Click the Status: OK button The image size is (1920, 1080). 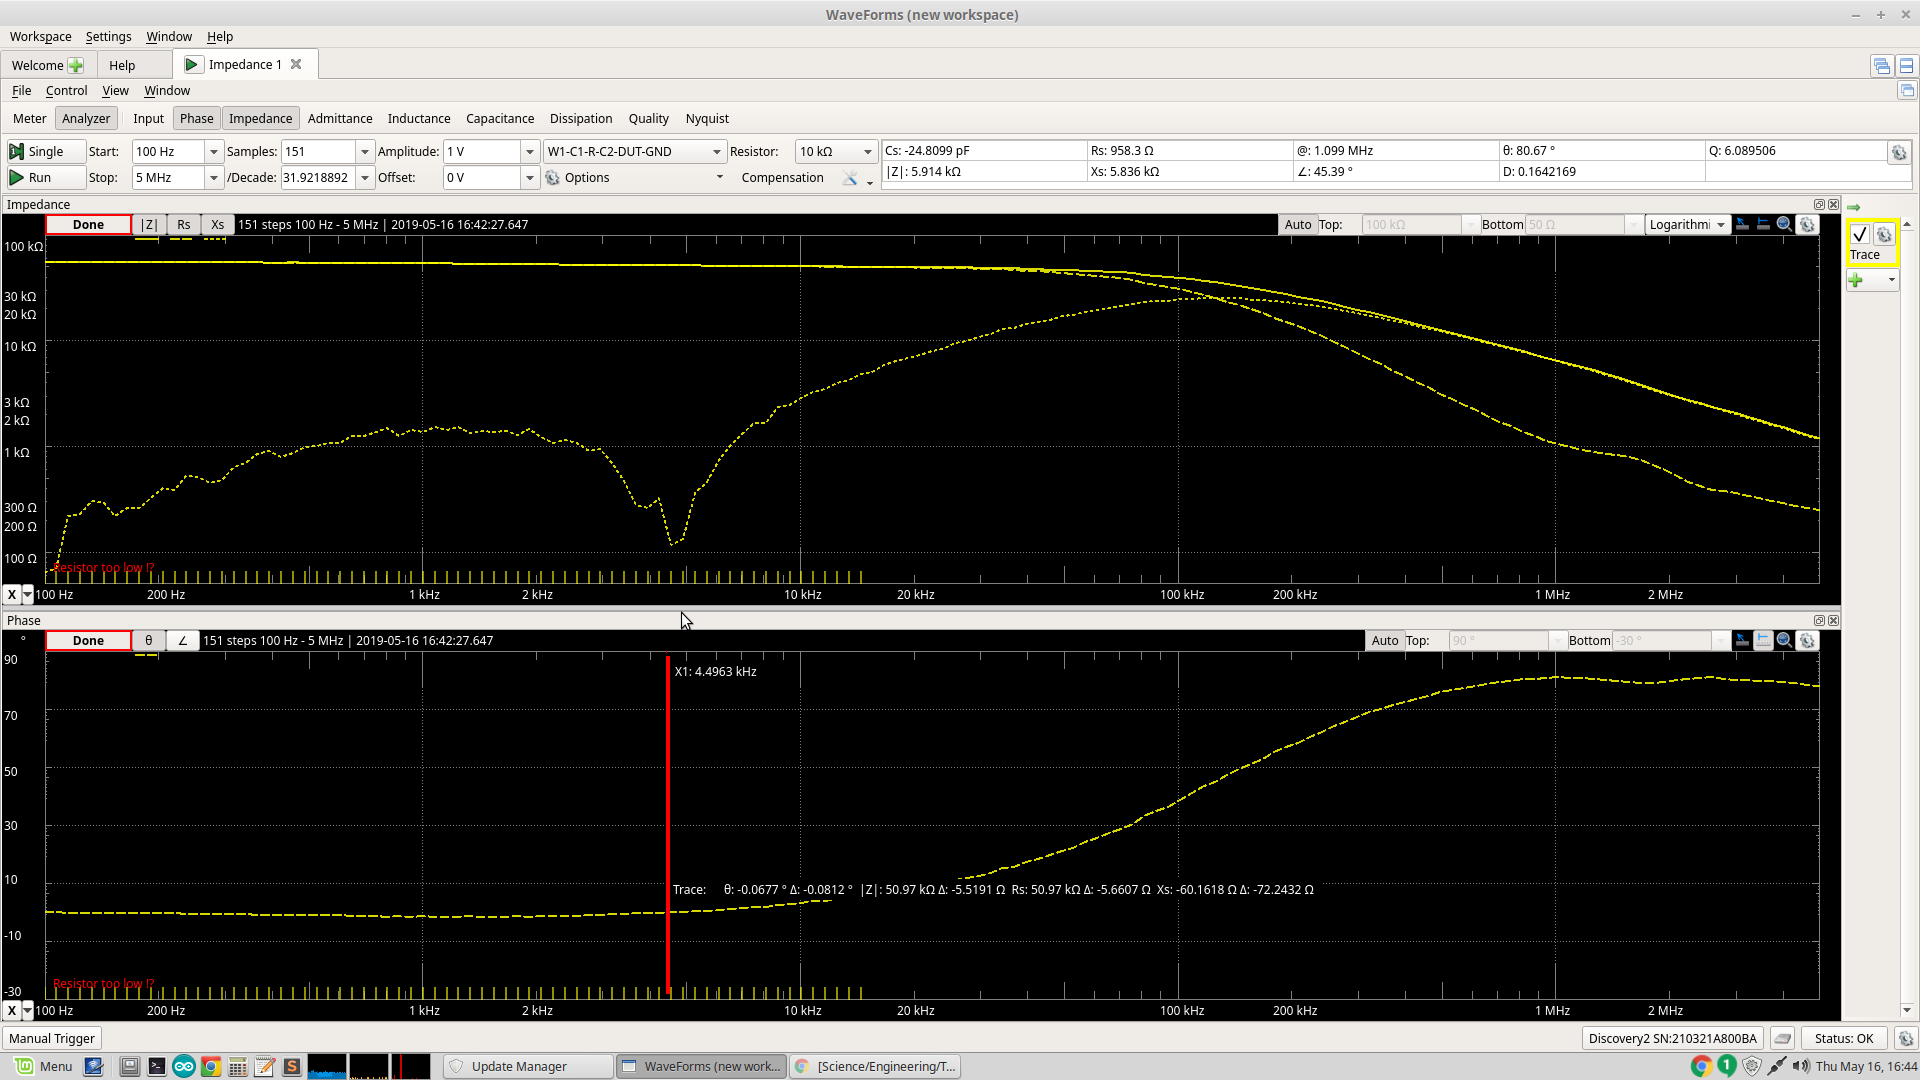click(x=1844, y=1038)
